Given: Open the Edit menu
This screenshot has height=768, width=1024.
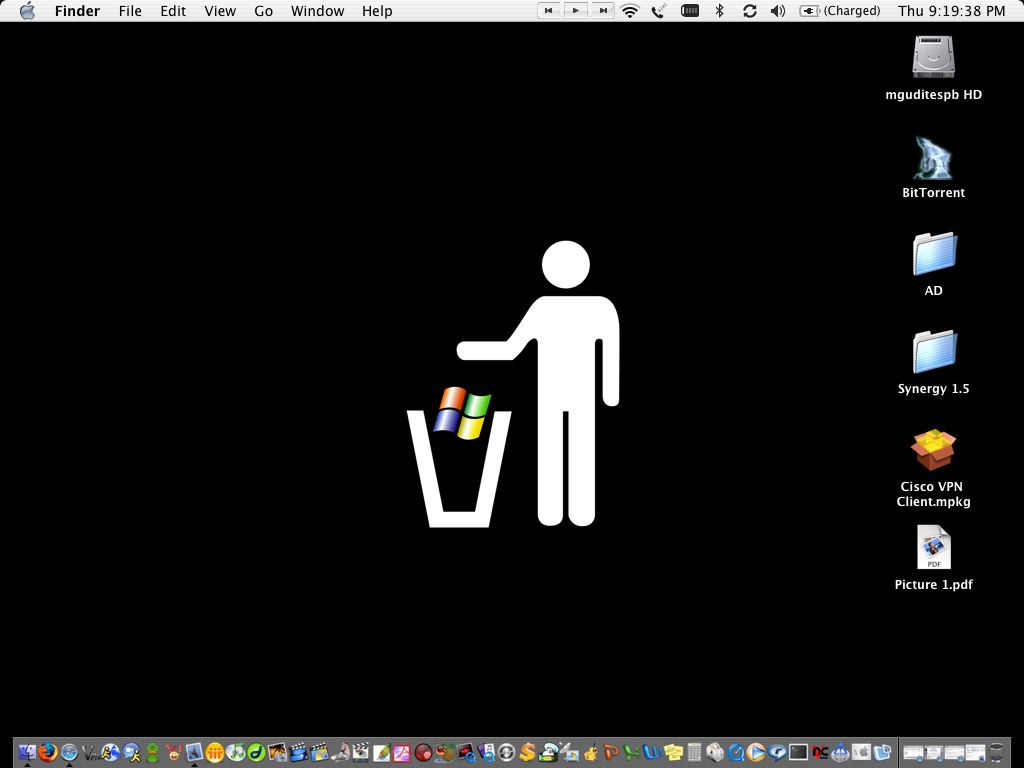Looking at the screenshot, I should pos(173,11).
